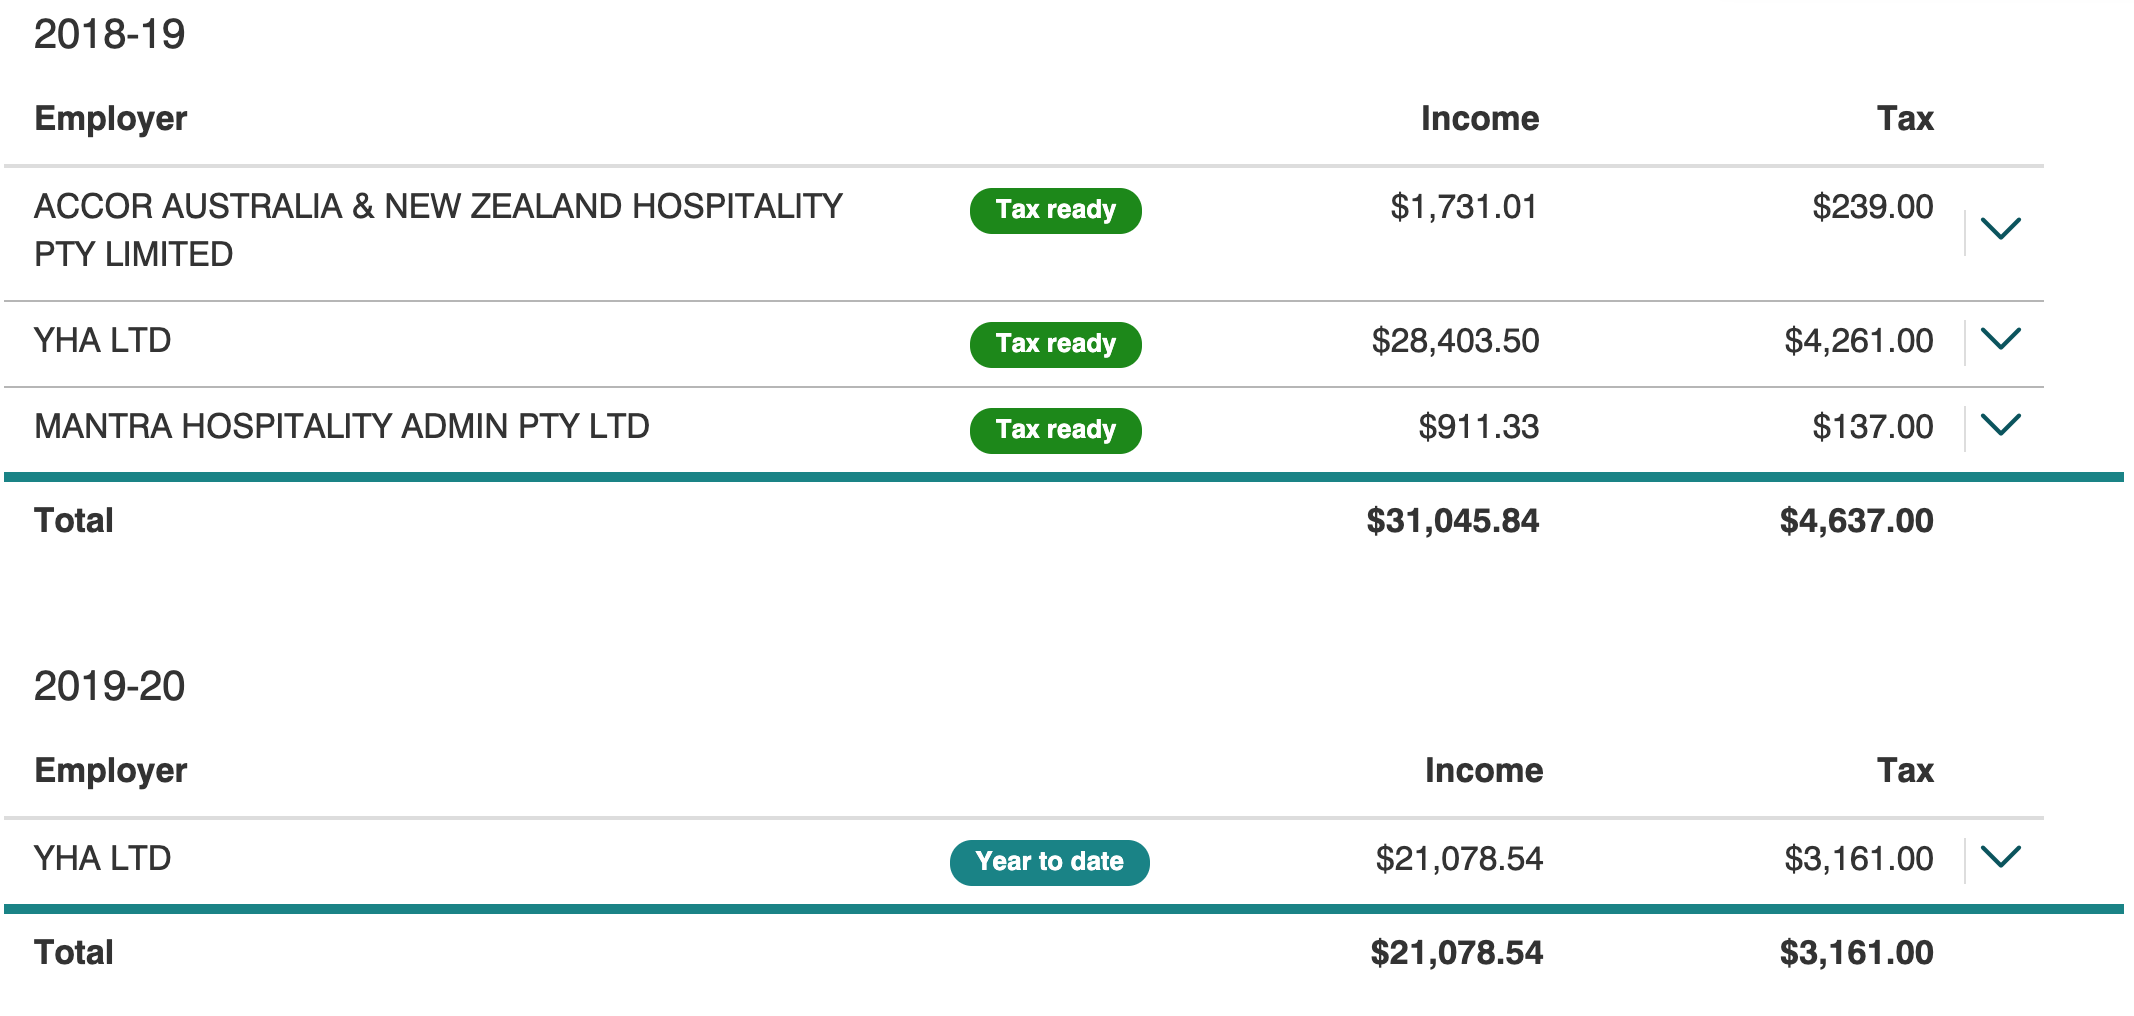Click the Income column header for 2019-20

click(x=1484, y=771)
